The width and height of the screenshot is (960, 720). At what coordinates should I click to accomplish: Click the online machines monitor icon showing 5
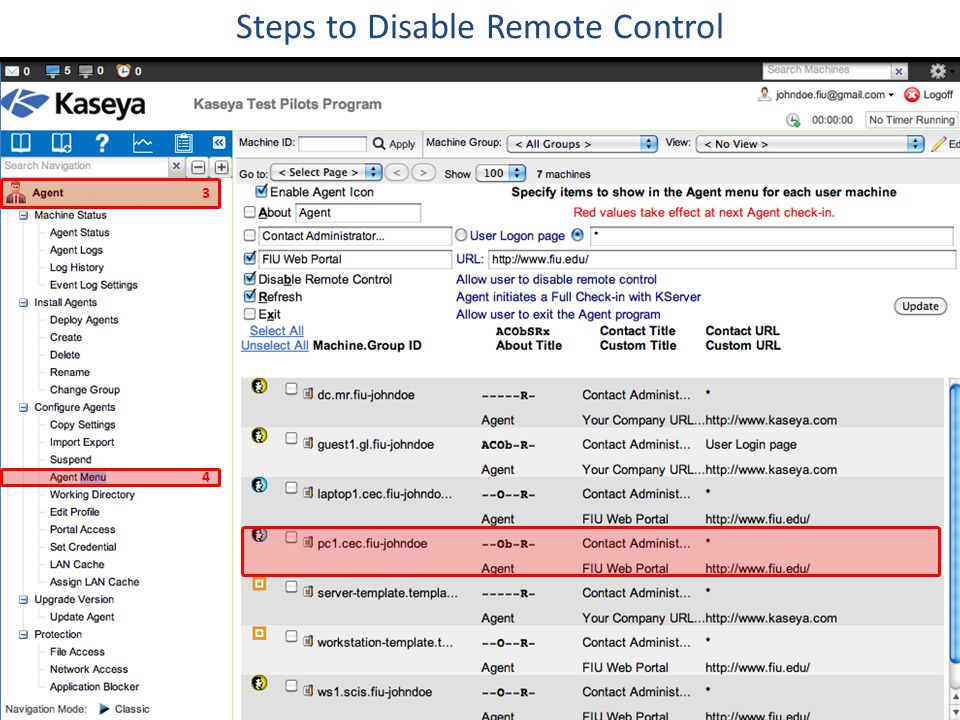click(x=53, y=71)
